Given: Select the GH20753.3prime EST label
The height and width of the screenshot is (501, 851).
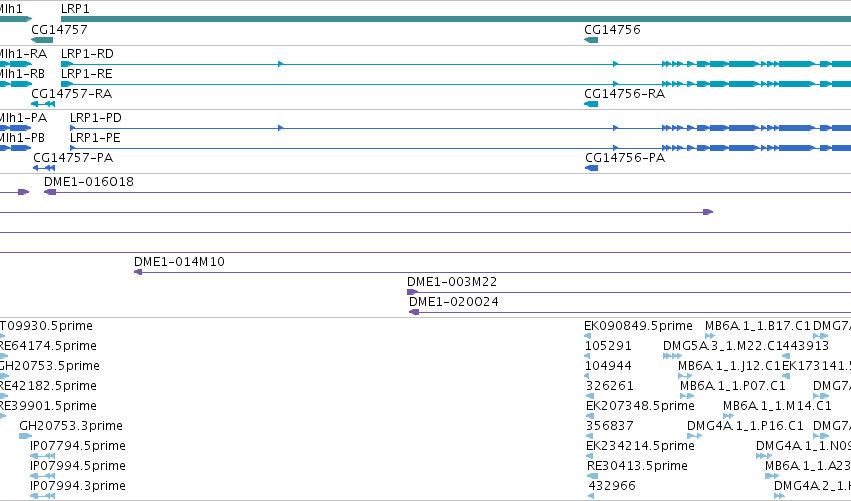Looking at the screenshot, I should pos(71,426).
